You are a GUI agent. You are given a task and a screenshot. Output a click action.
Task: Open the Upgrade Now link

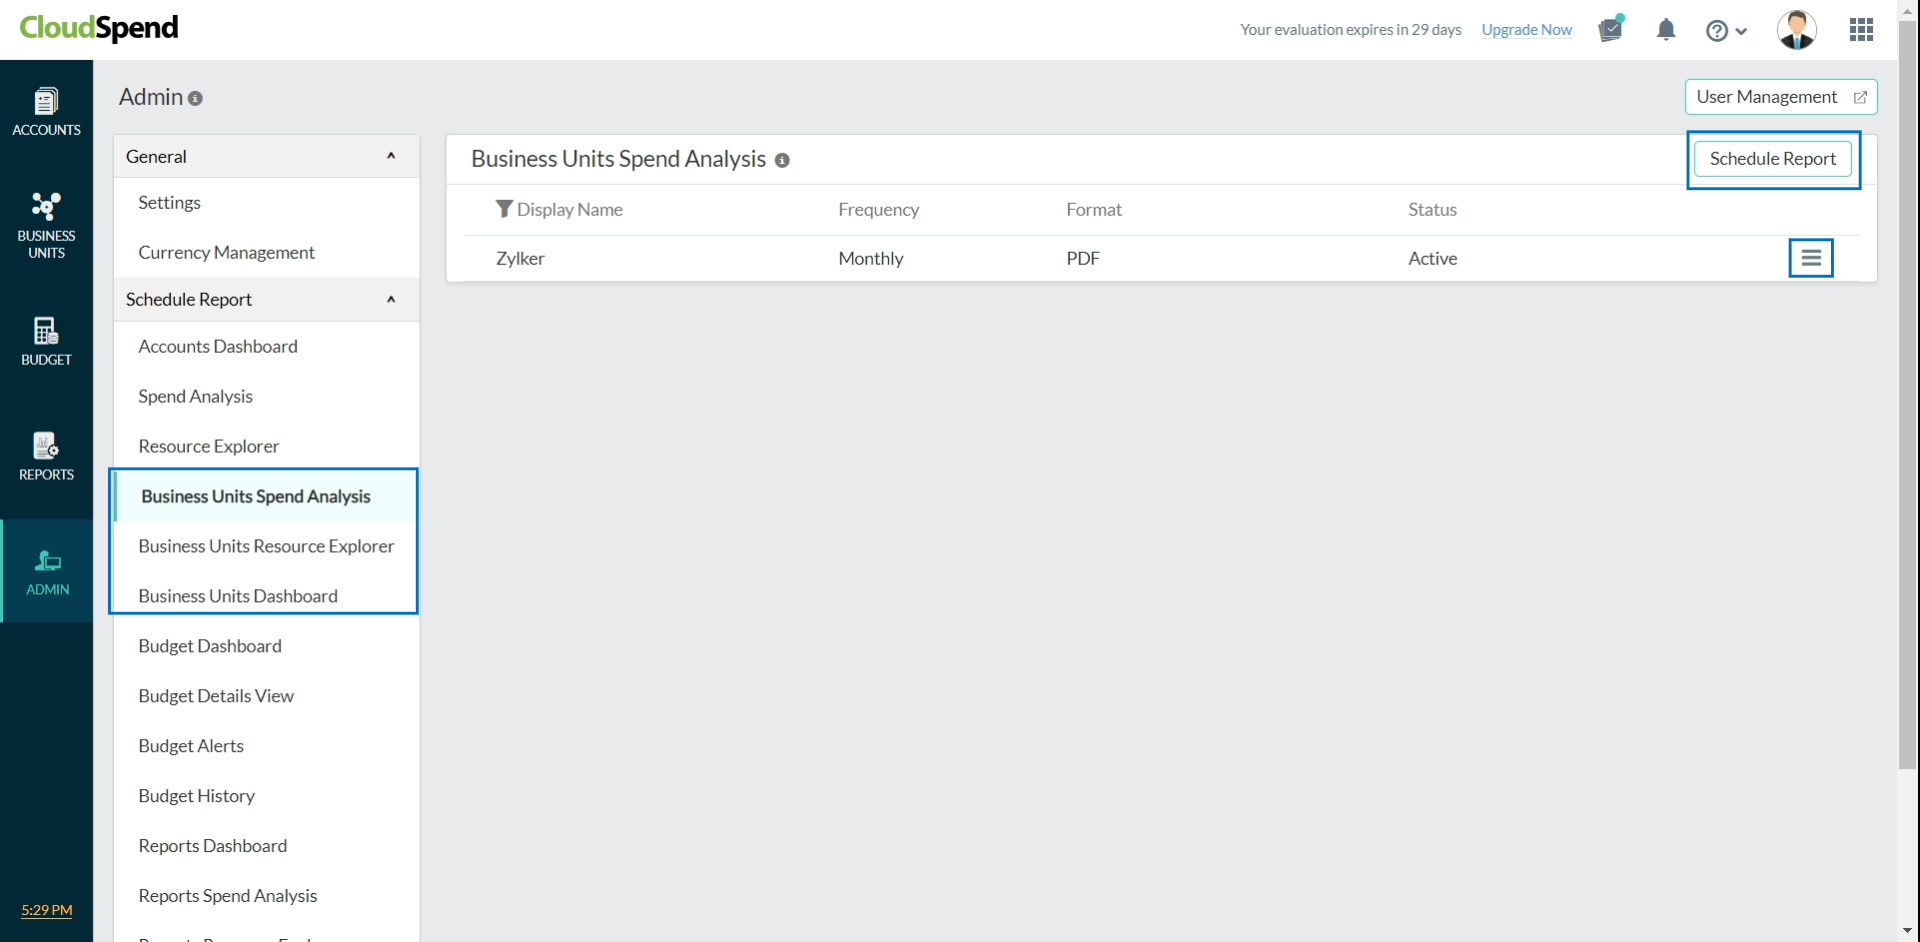click(x=1527, y=29)
